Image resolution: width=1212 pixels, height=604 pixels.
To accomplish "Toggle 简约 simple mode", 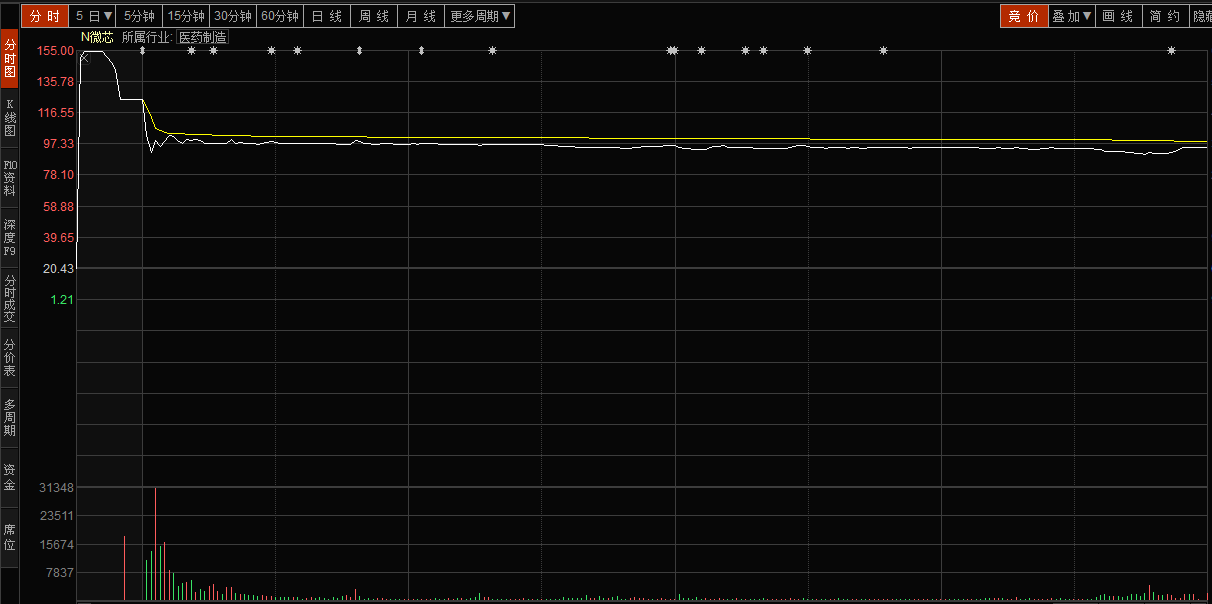I will [1164, 16].
